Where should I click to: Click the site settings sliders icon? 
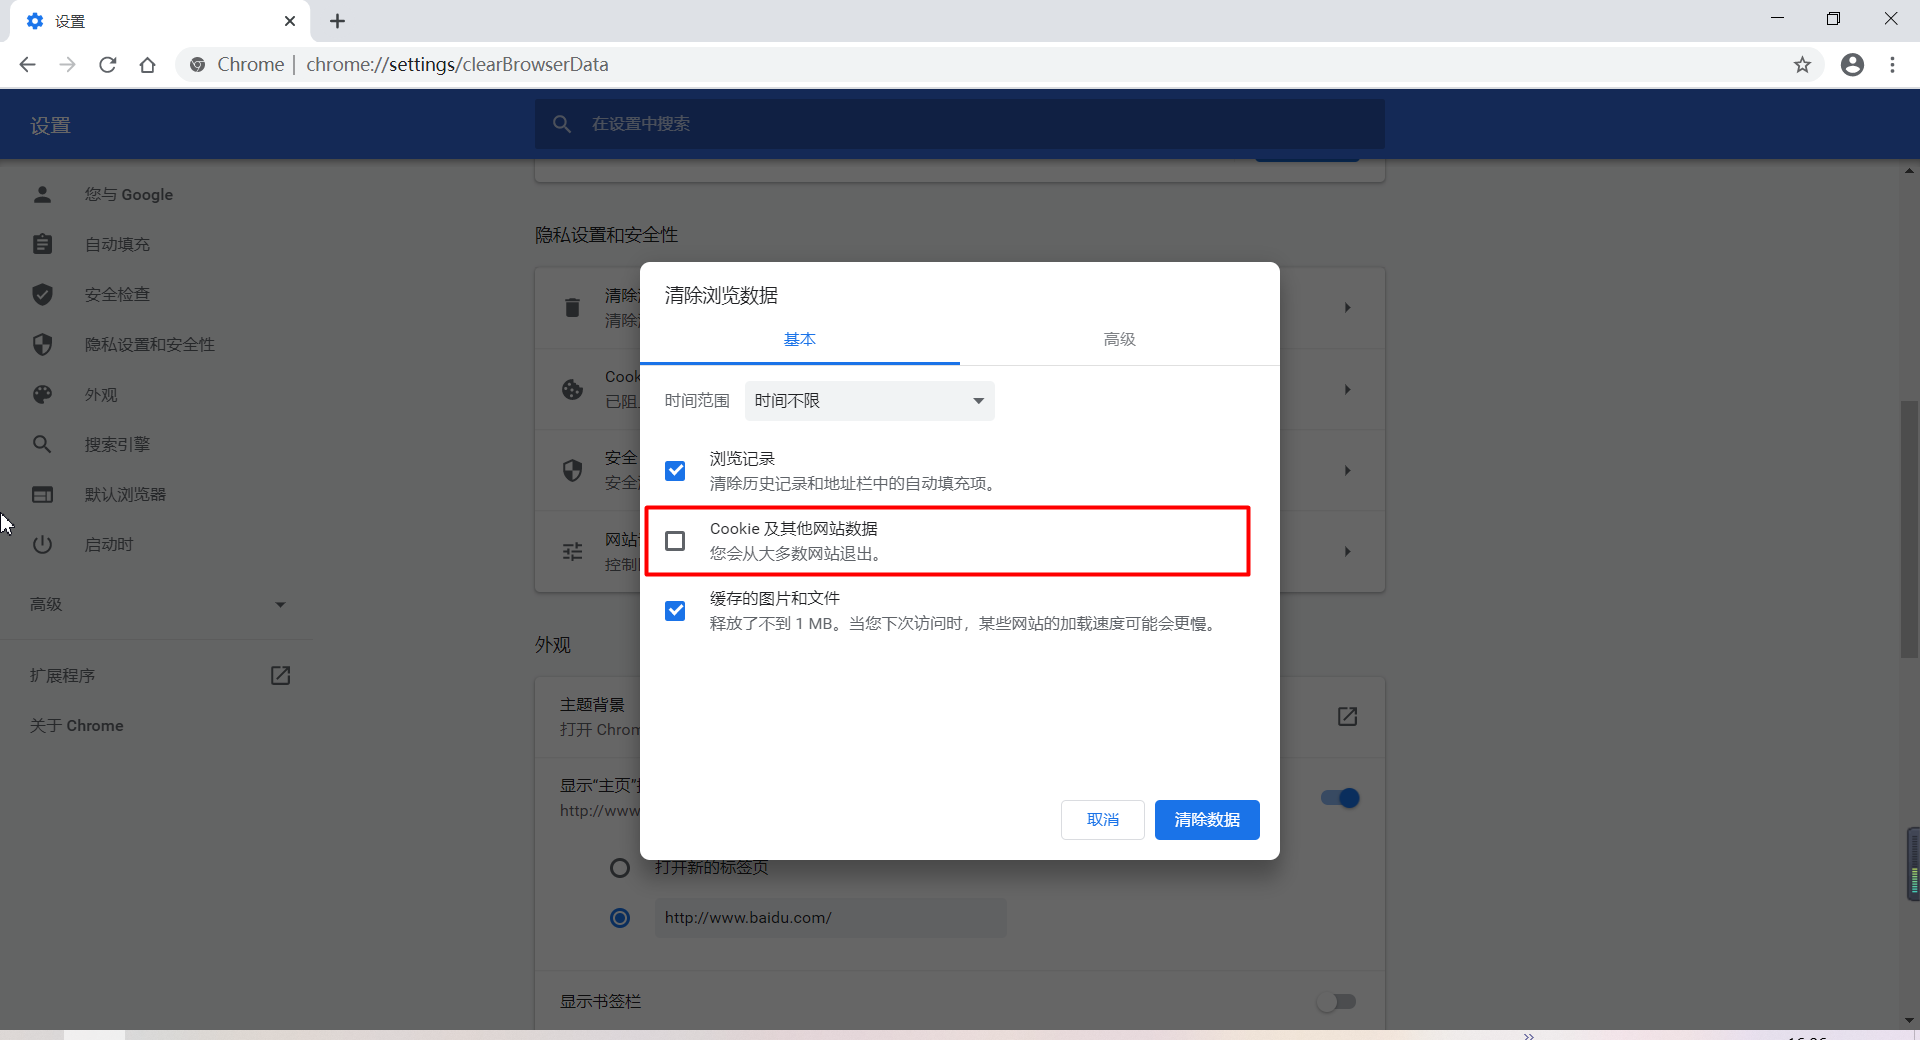coord(572,552)
